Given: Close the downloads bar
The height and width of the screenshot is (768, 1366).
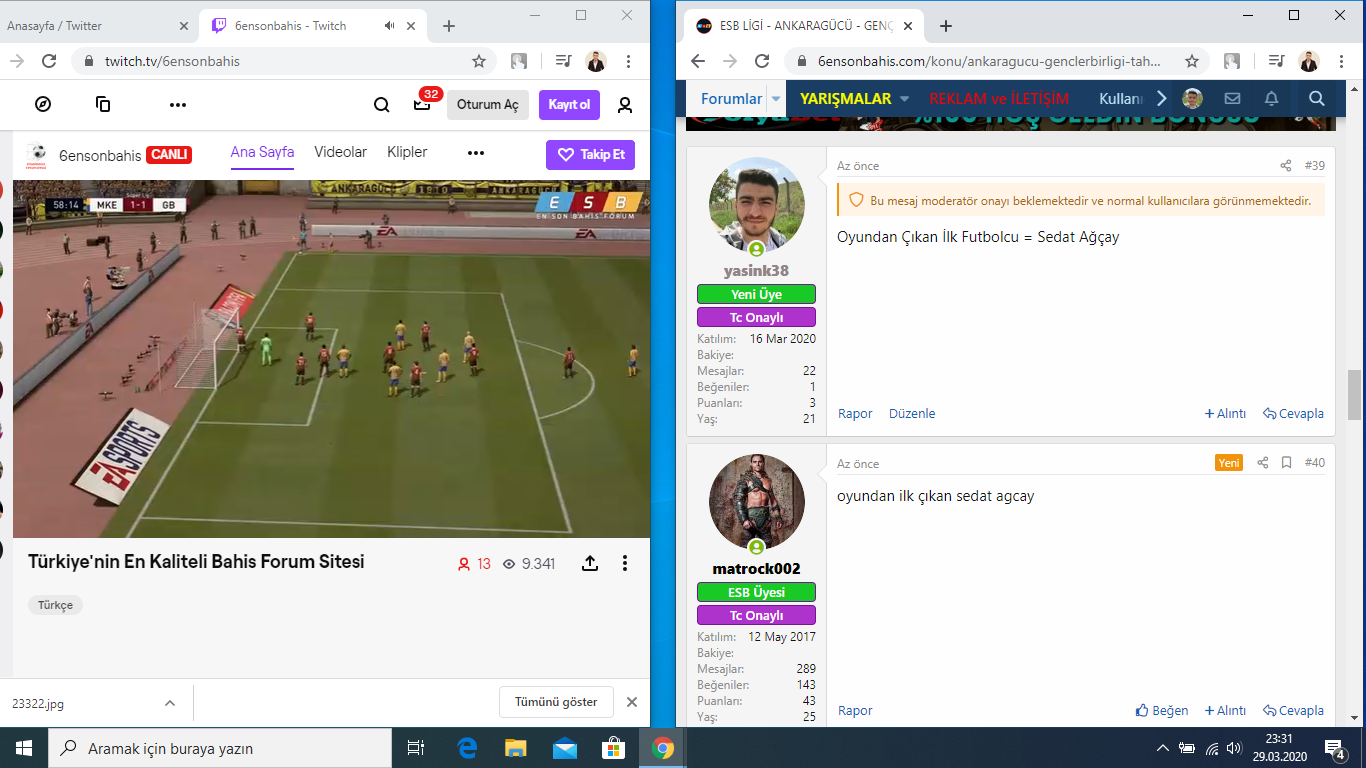Looking at the screenshot, I should tap(632, 702).
